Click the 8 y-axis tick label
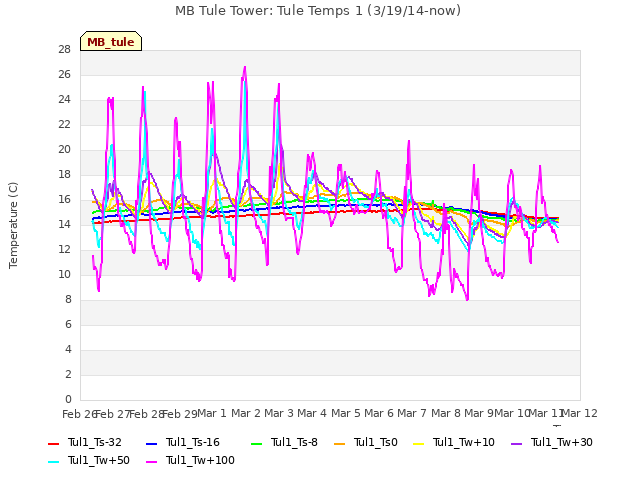Image resolution: width=640 pixels, height=480 pixels. tap(68, 299)
